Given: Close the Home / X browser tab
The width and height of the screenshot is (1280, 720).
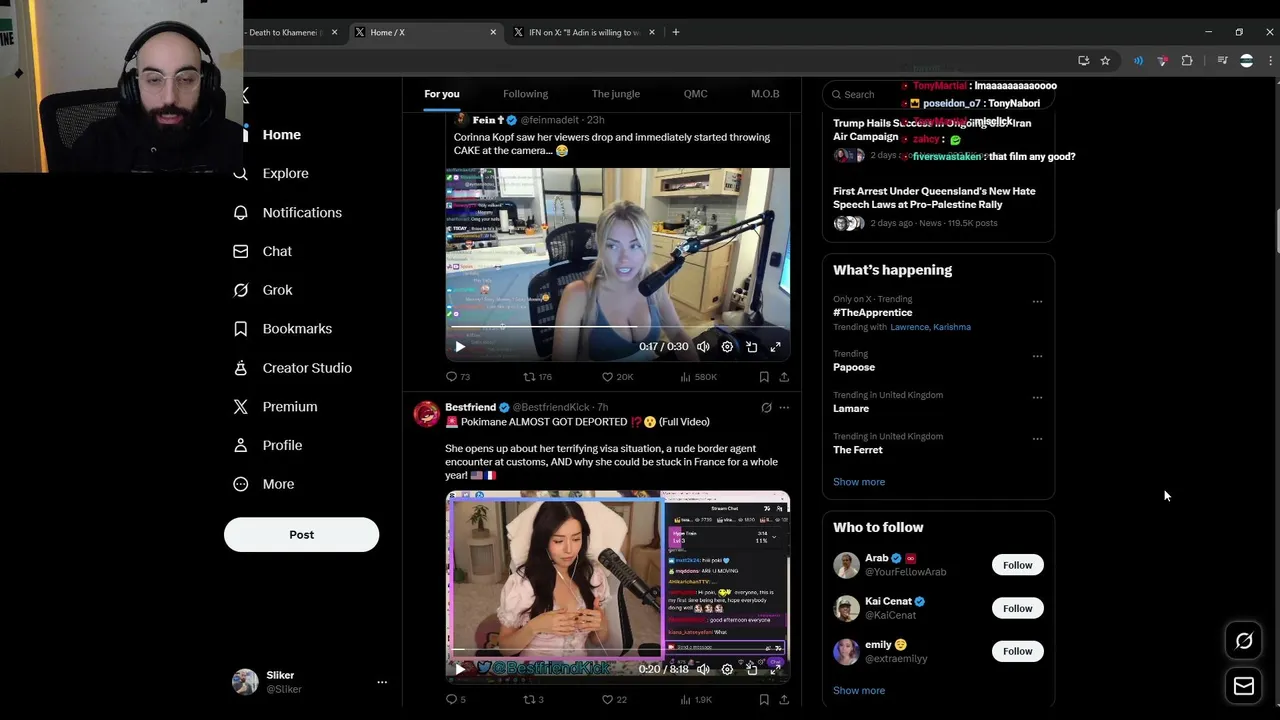Looking at the screenshot, I should point(493,32).
